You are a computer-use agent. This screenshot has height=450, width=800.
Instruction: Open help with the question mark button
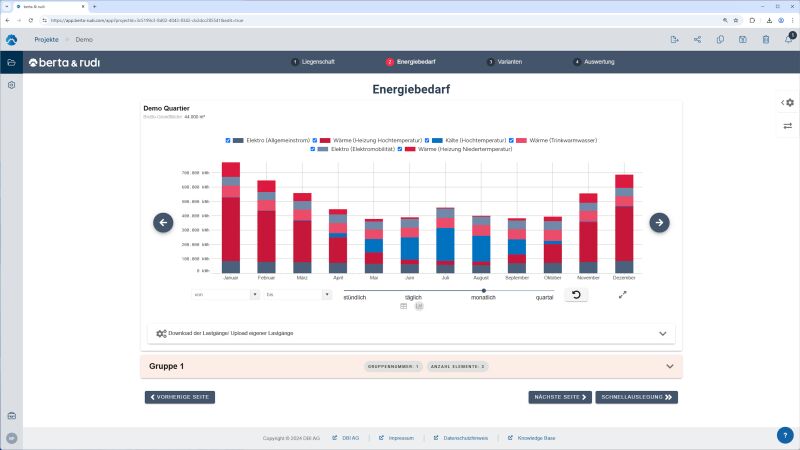[785, 435]
